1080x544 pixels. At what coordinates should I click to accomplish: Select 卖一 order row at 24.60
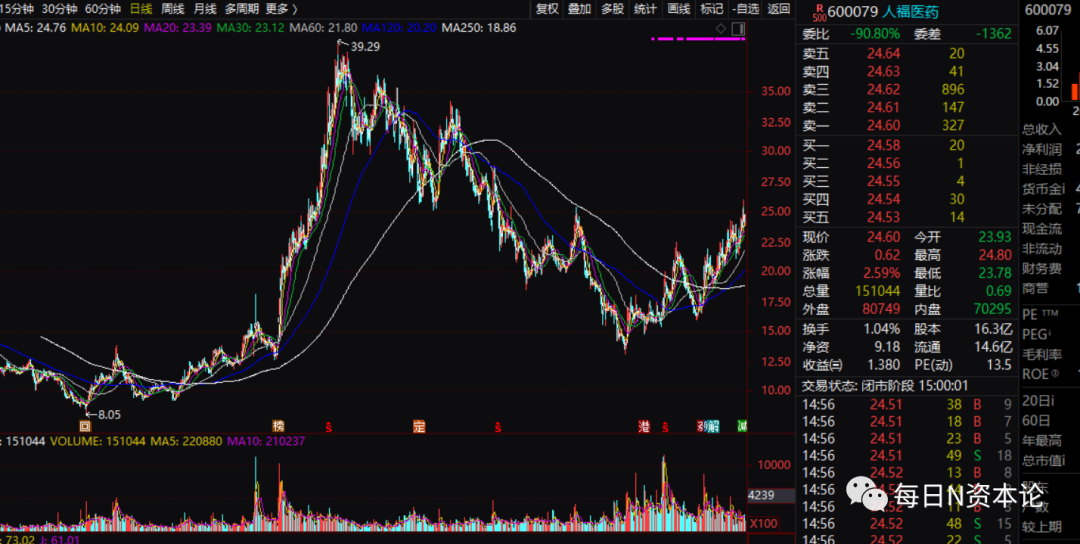[x=908, y=125]
